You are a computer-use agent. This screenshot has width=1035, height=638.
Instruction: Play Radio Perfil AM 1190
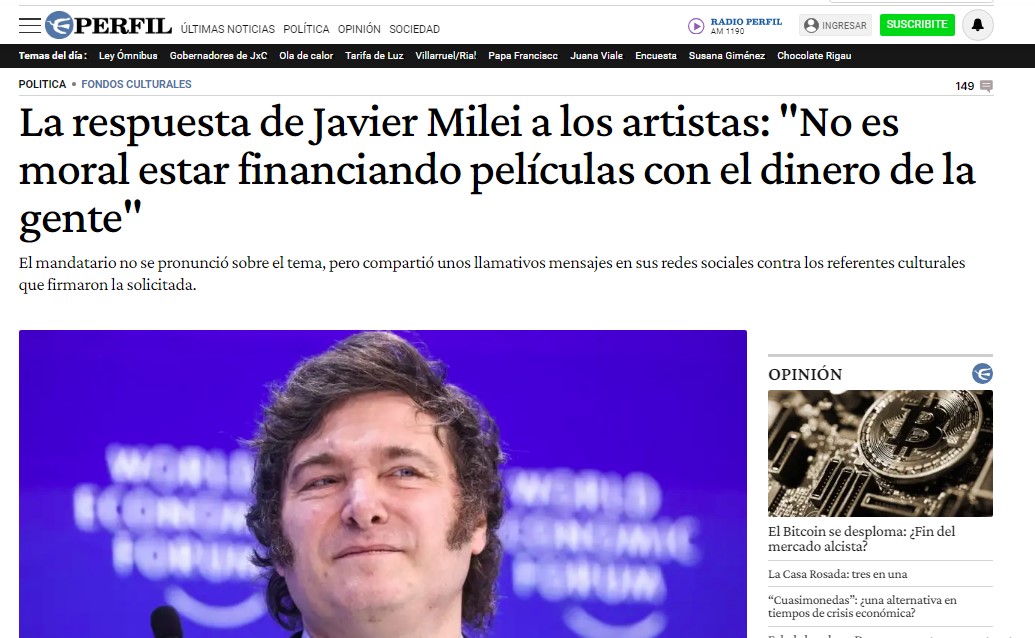tap(696, 26)
